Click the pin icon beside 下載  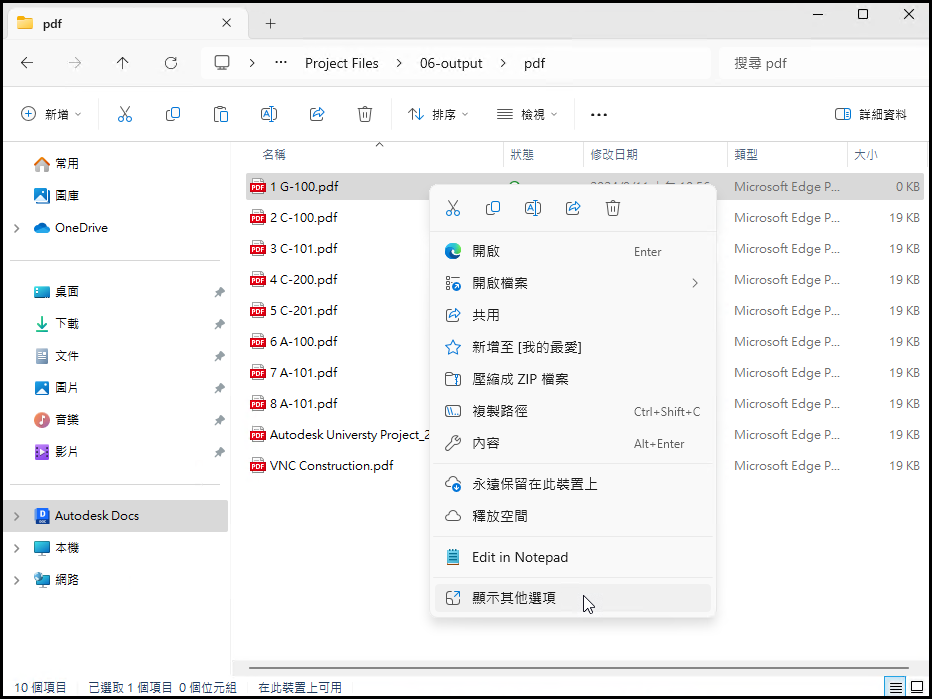click(x=219, y=324)
